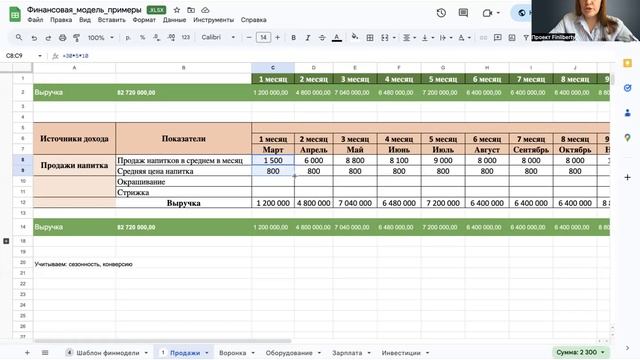Click the toolbar search magnifier
This screenshot has height=360, width=640.
pyautogui.click(x=19, y=38)
